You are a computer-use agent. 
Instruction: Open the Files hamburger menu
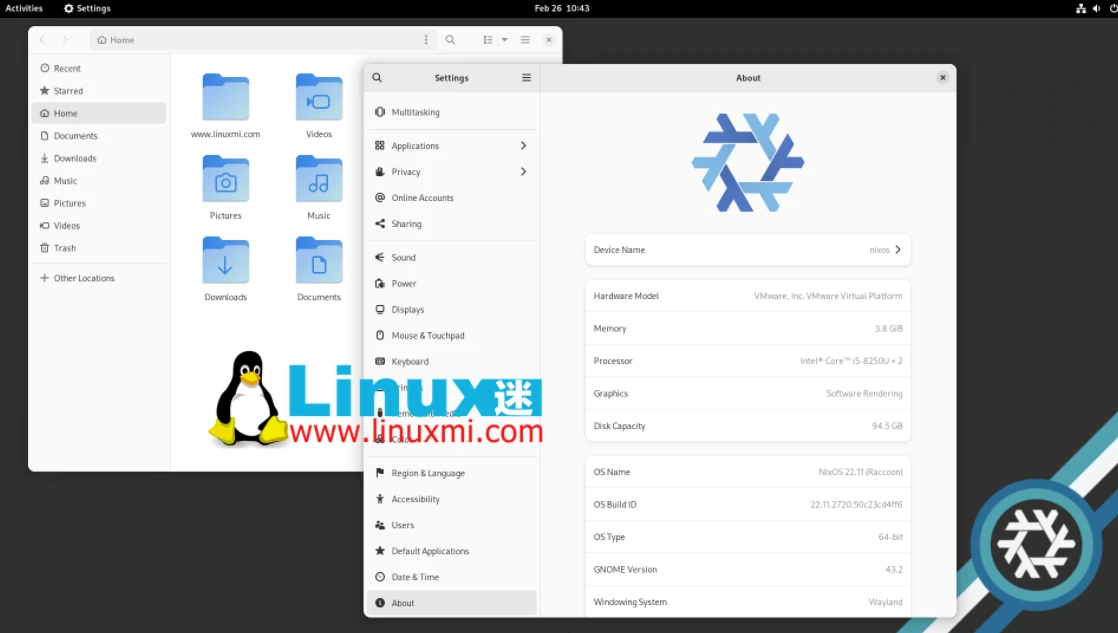(x=524, y=39)
